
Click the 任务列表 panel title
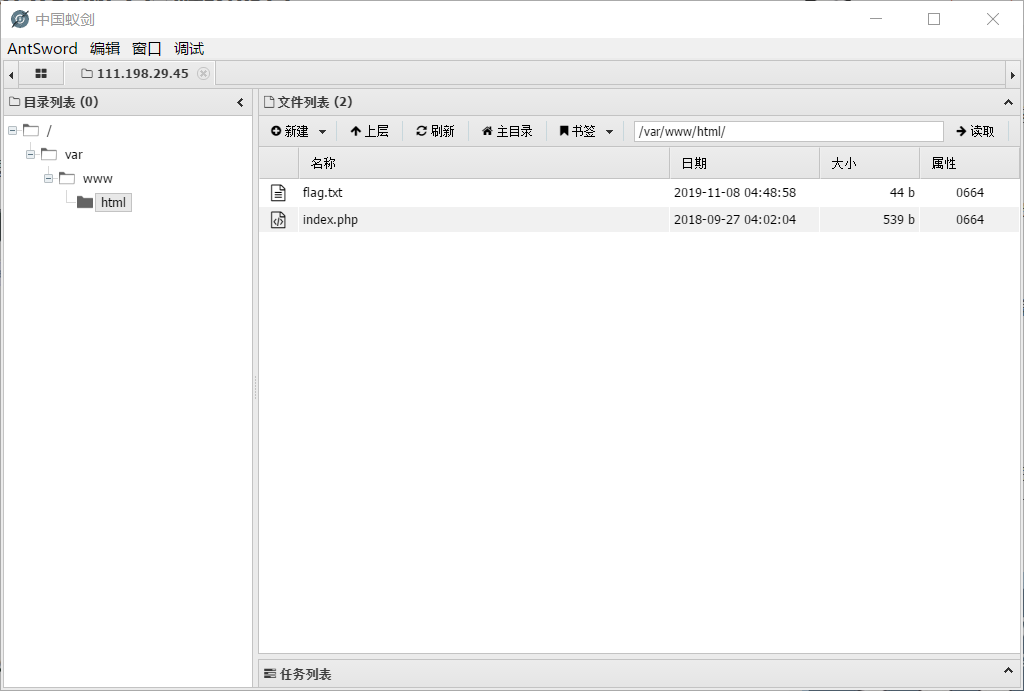[x=305, y=674]
